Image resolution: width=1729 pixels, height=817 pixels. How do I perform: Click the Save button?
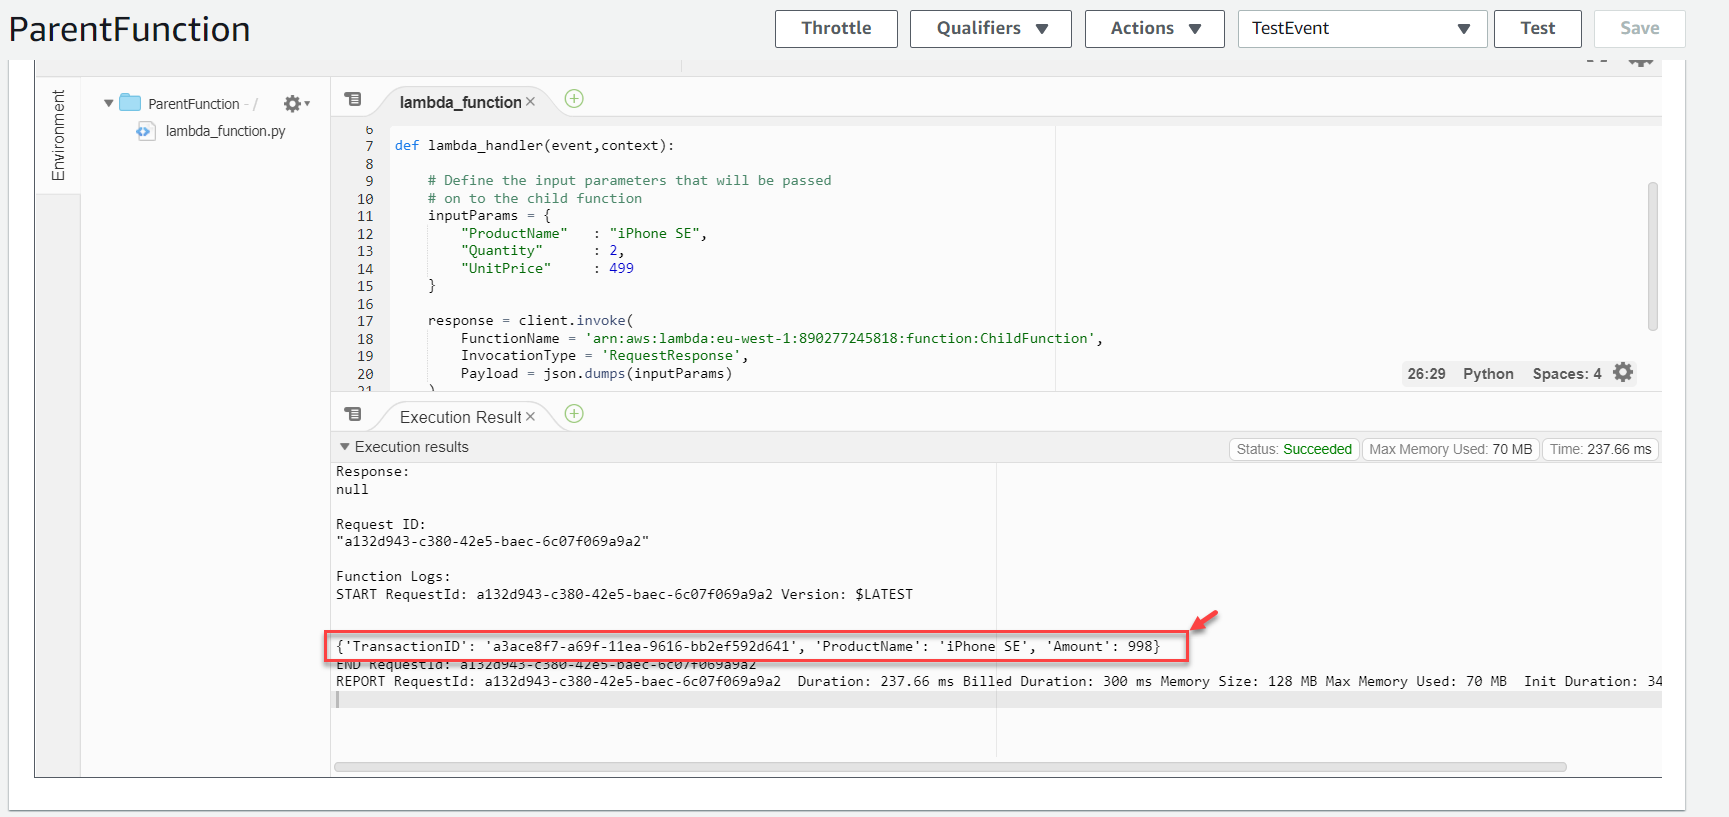click(1638, 29)
